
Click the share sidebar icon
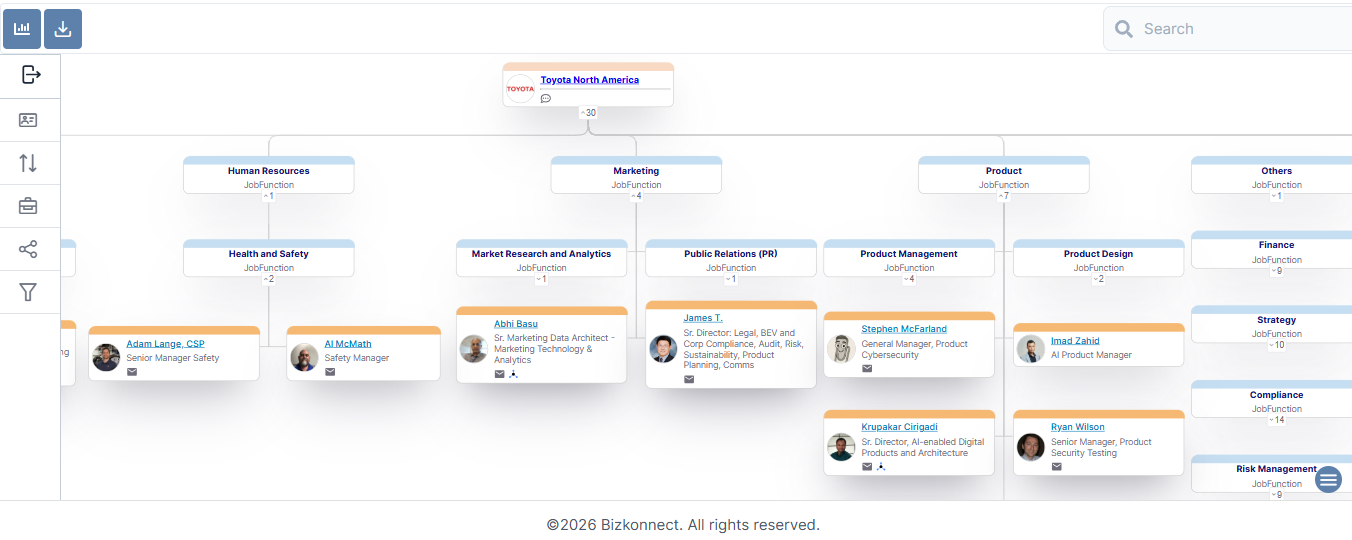click(28, 249)
